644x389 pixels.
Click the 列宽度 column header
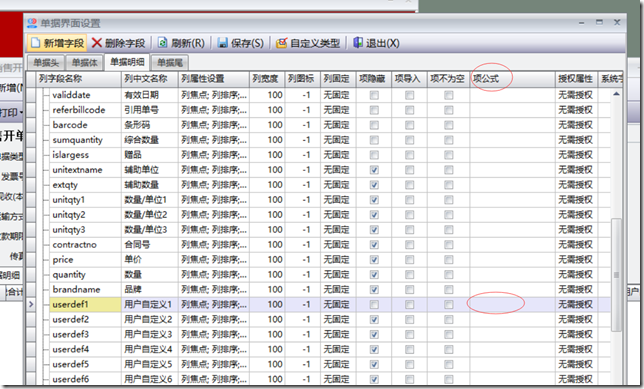click(x=267, y=78)
